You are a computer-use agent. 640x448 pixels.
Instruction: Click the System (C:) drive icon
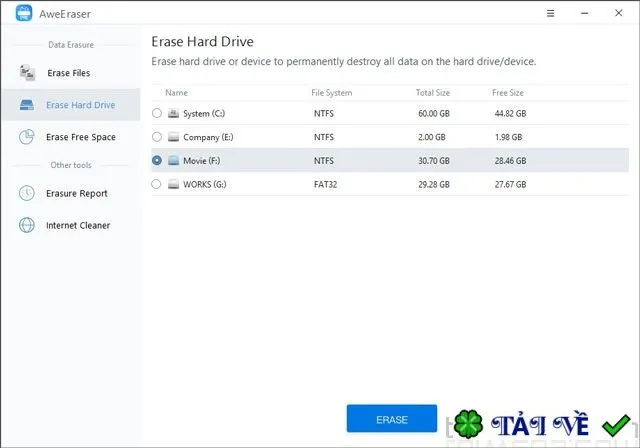[173, 113]
